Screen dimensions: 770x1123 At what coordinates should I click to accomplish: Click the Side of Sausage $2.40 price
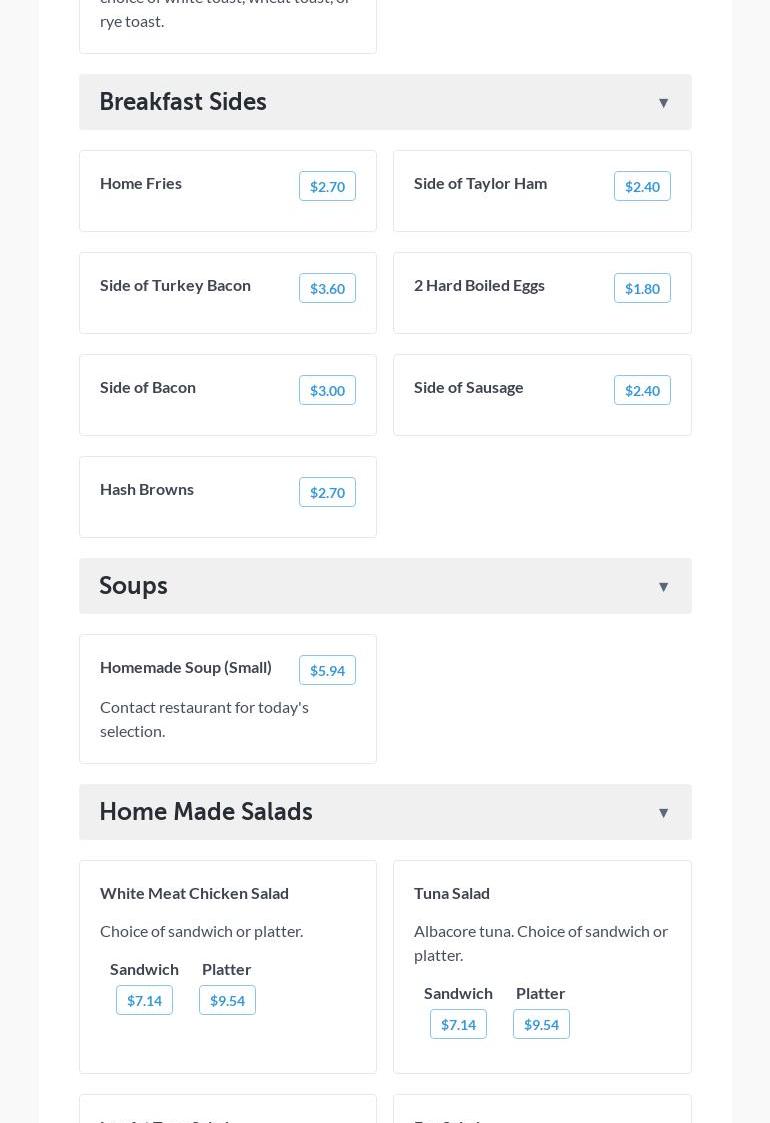point(642,390)
